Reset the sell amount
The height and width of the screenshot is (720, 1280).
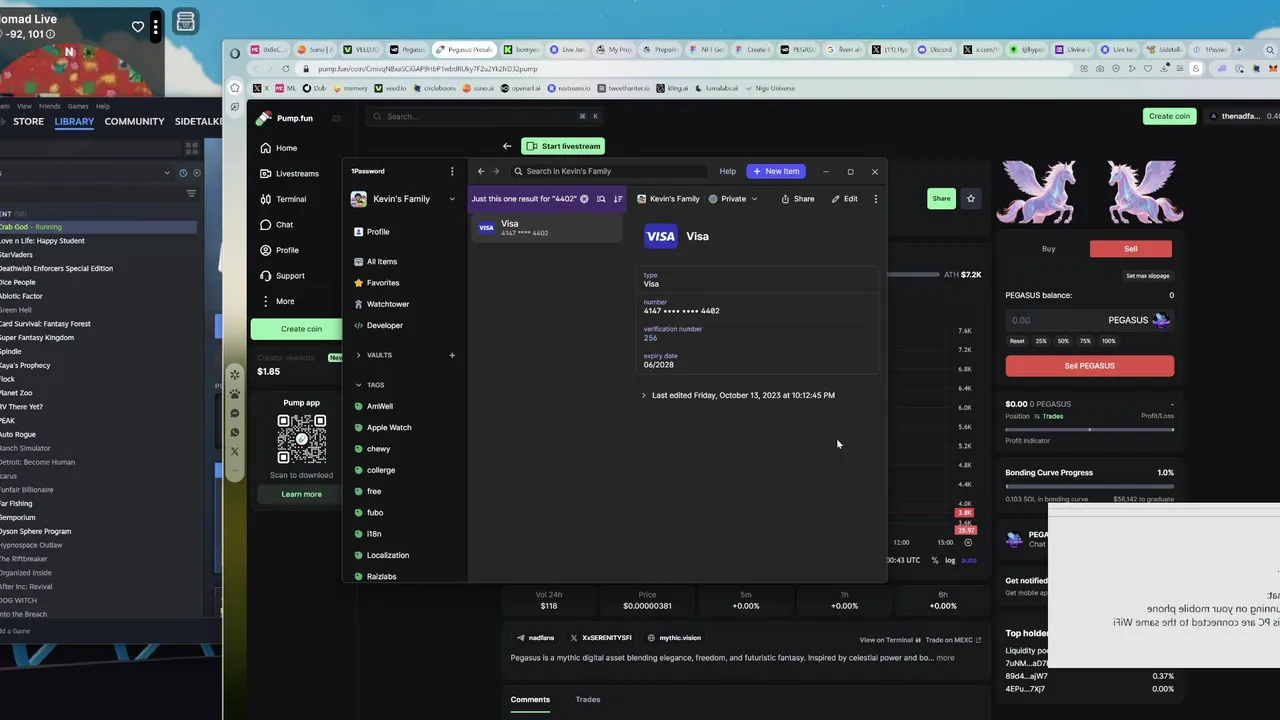pos(1017,341)
